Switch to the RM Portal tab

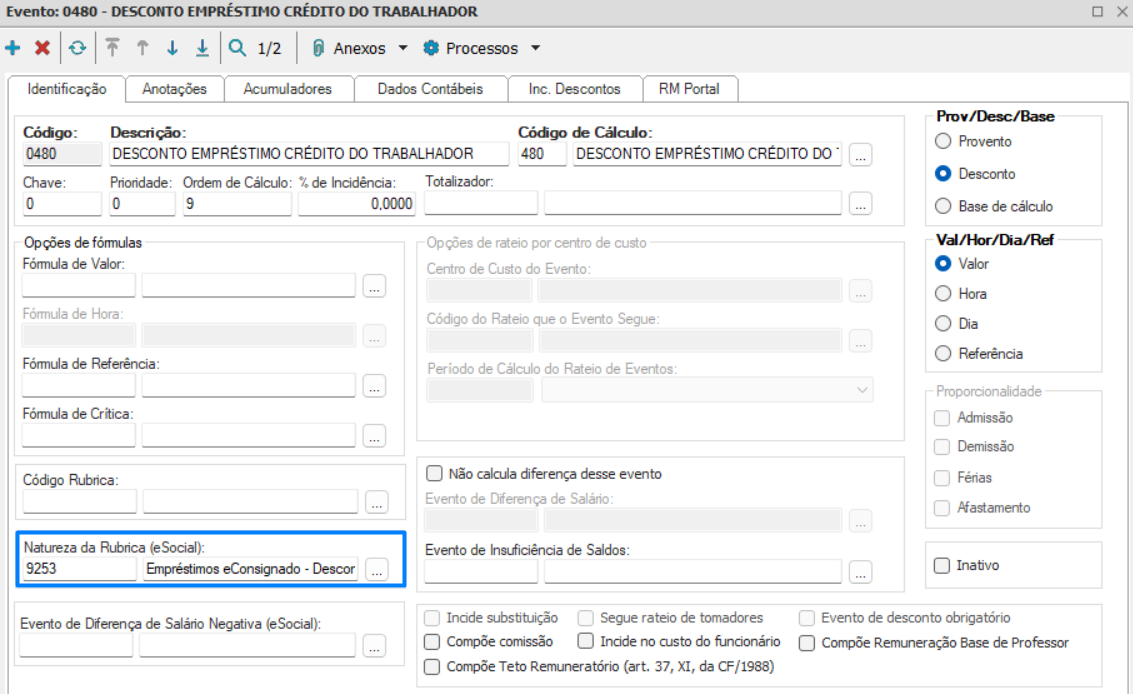click(x=689, y=89)
